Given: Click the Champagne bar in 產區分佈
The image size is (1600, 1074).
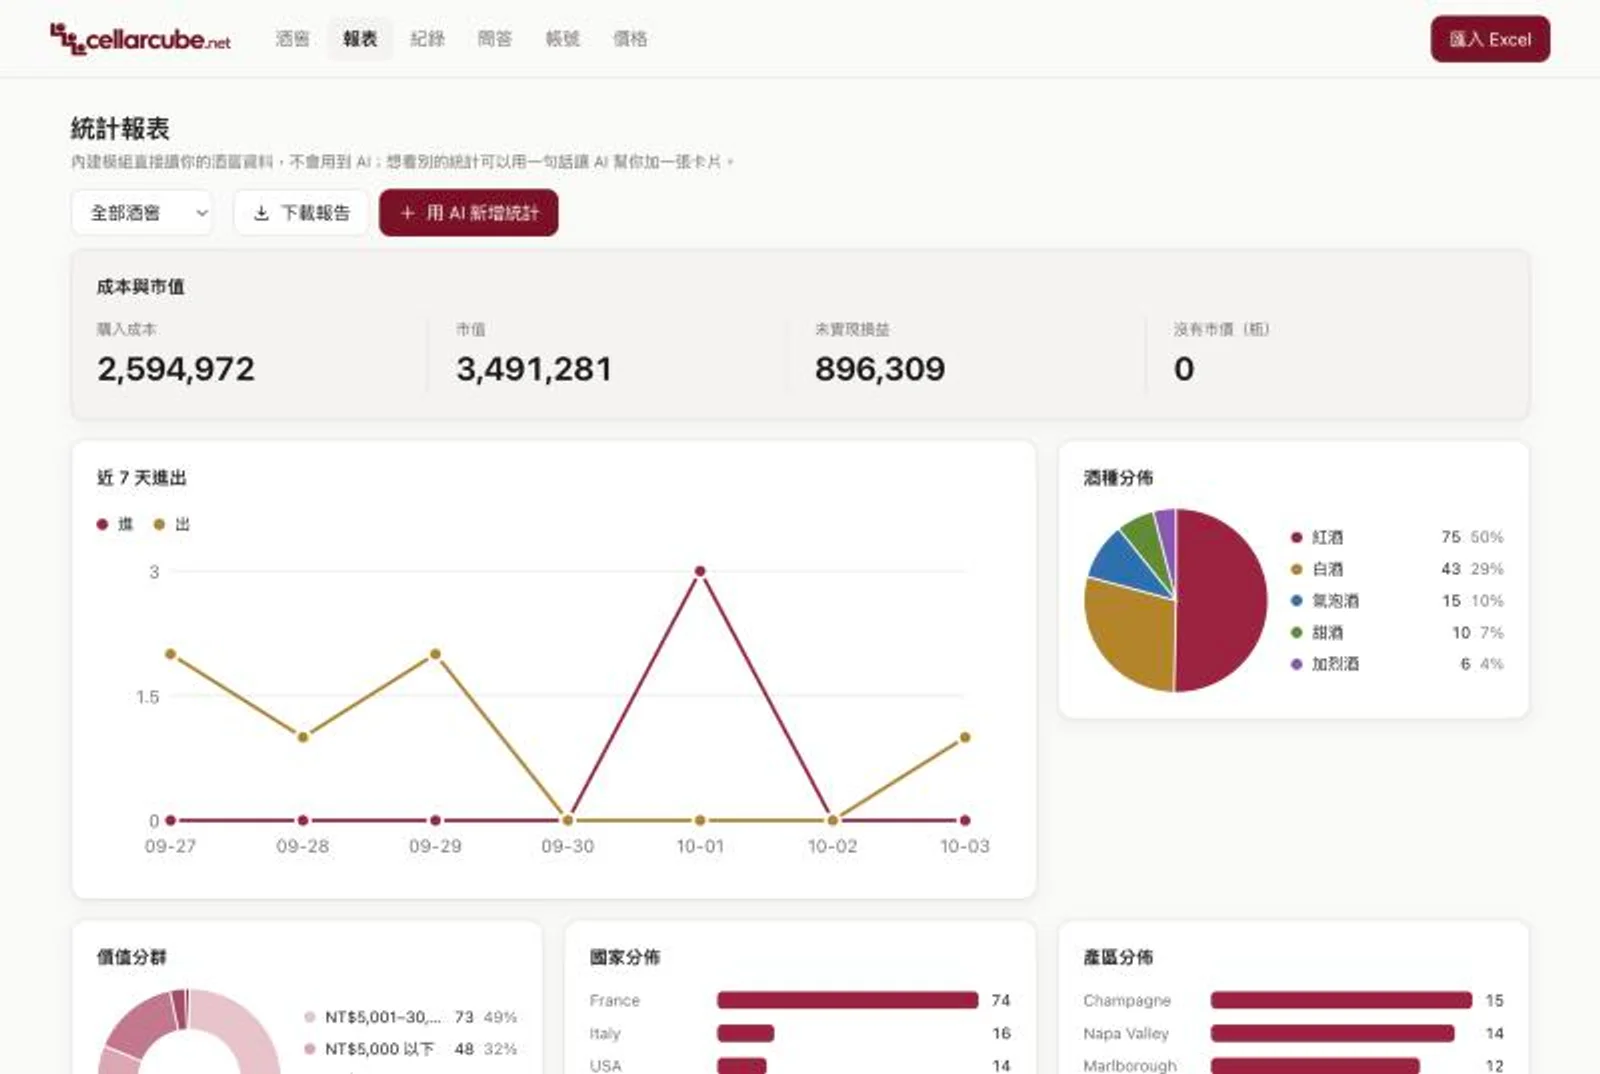Looking at the screenshot, I should [x=1341, y=1000].
